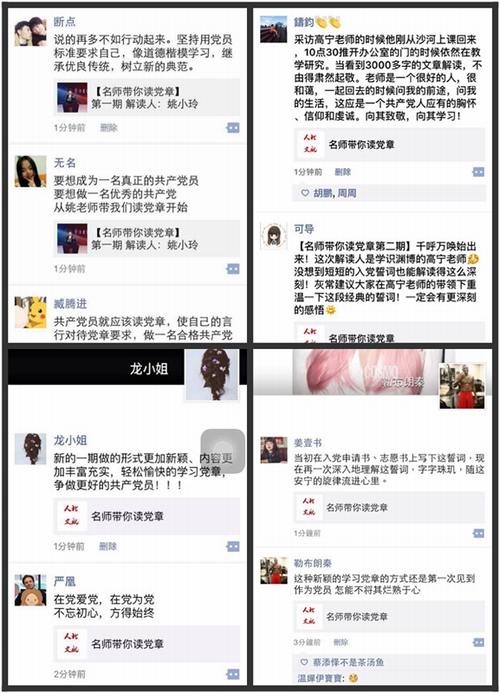Tap the AssistiveTouch floating button

223,450
